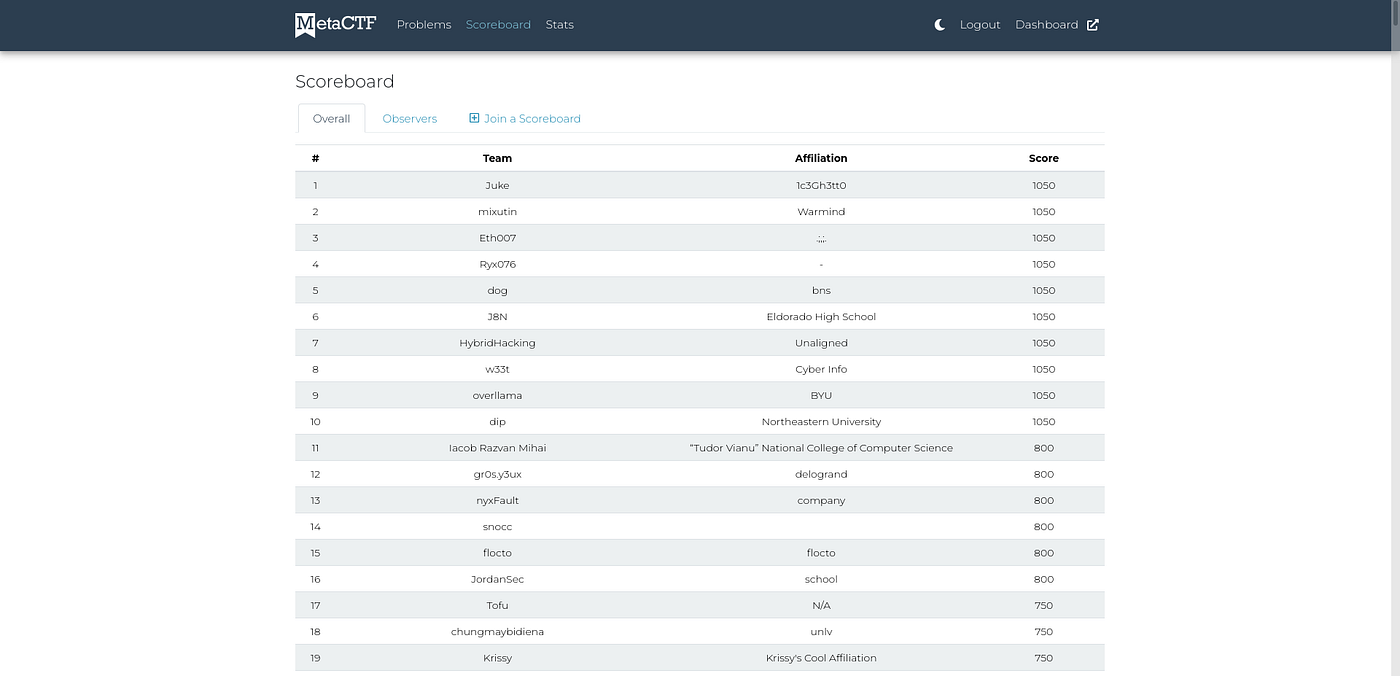The height and width of the screenshot is (676, 1400).
Task: Switch to the Observers tab
Action: click(x=410, y=118)
